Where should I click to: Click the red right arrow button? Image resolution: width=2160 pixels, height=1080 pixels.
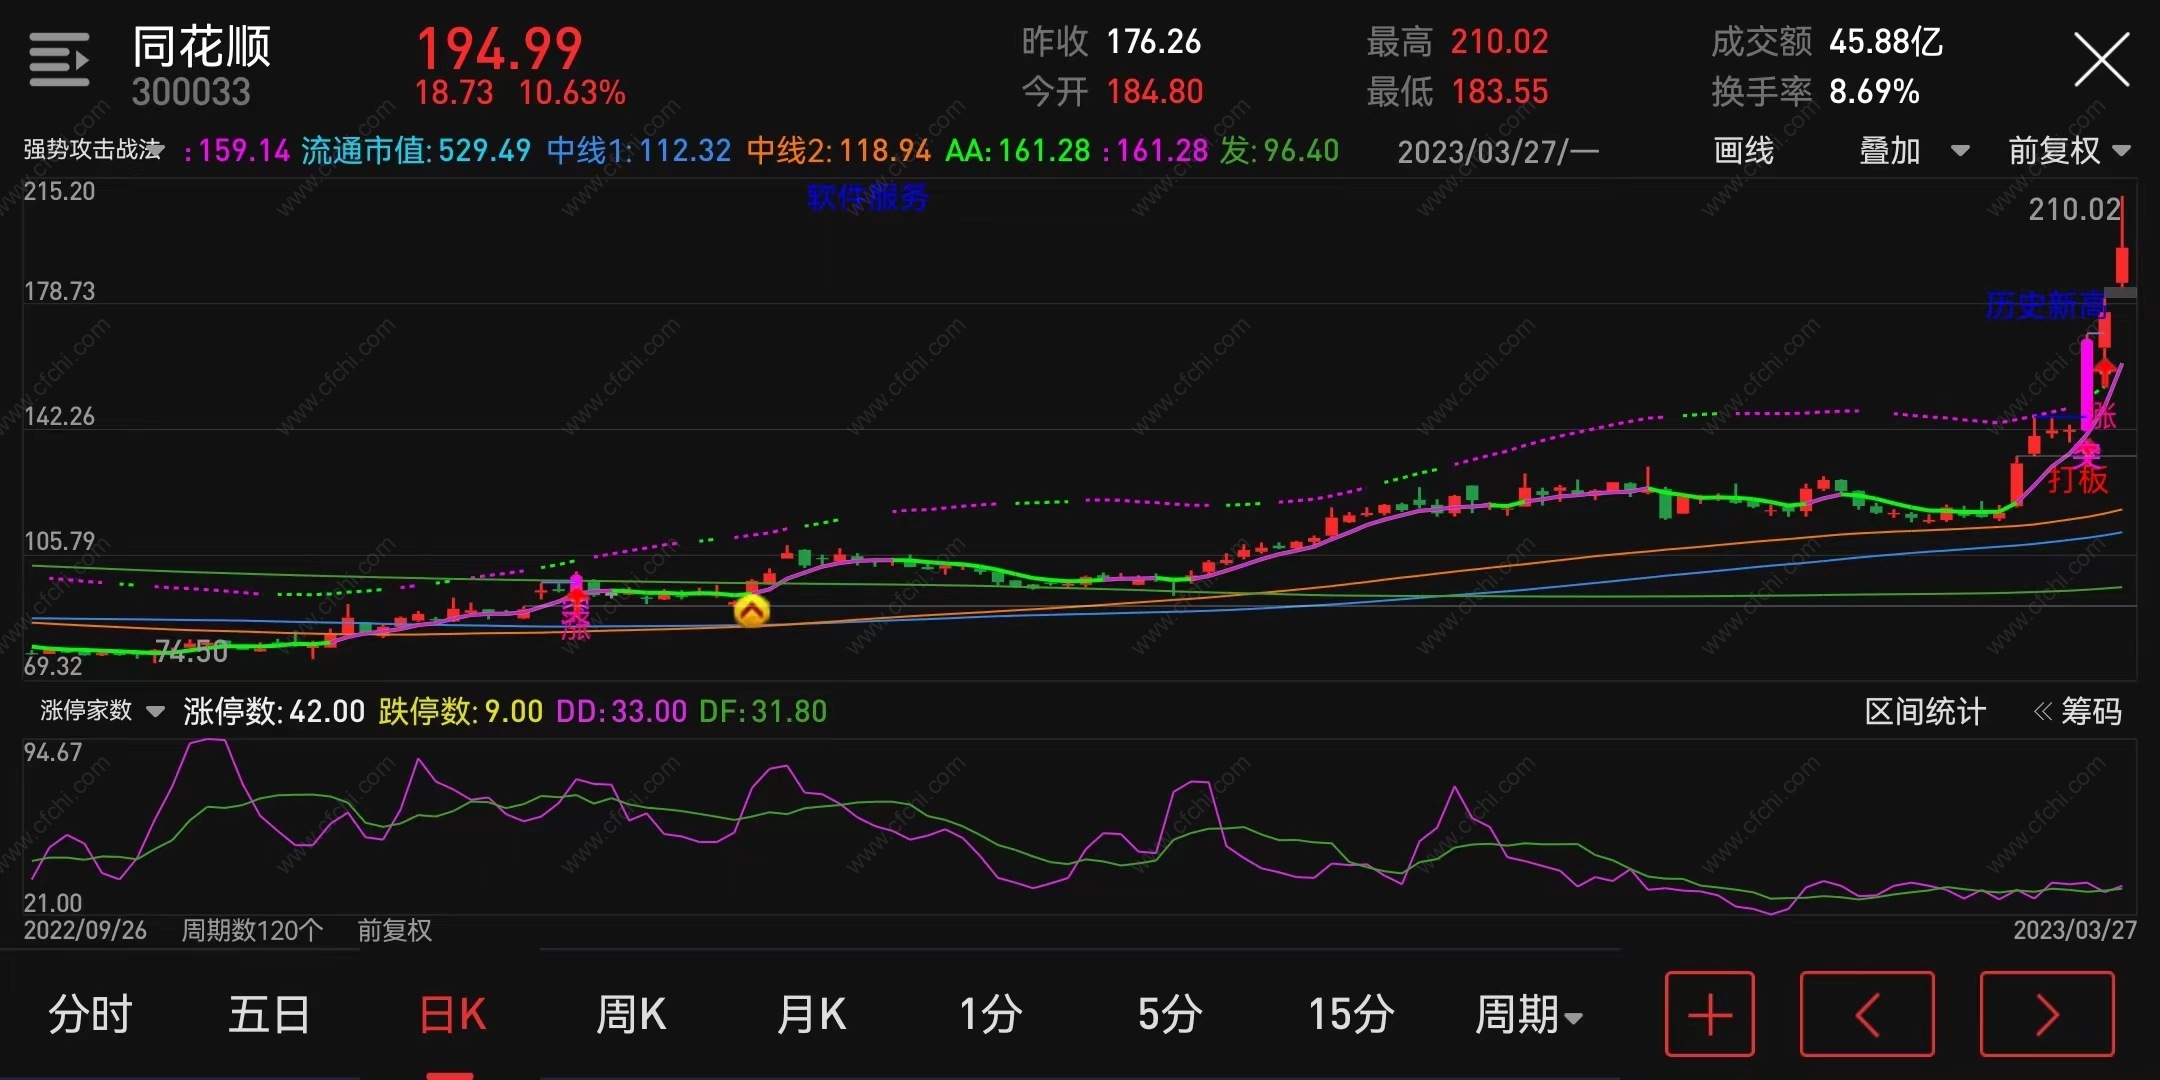tap(2046, 1014)
